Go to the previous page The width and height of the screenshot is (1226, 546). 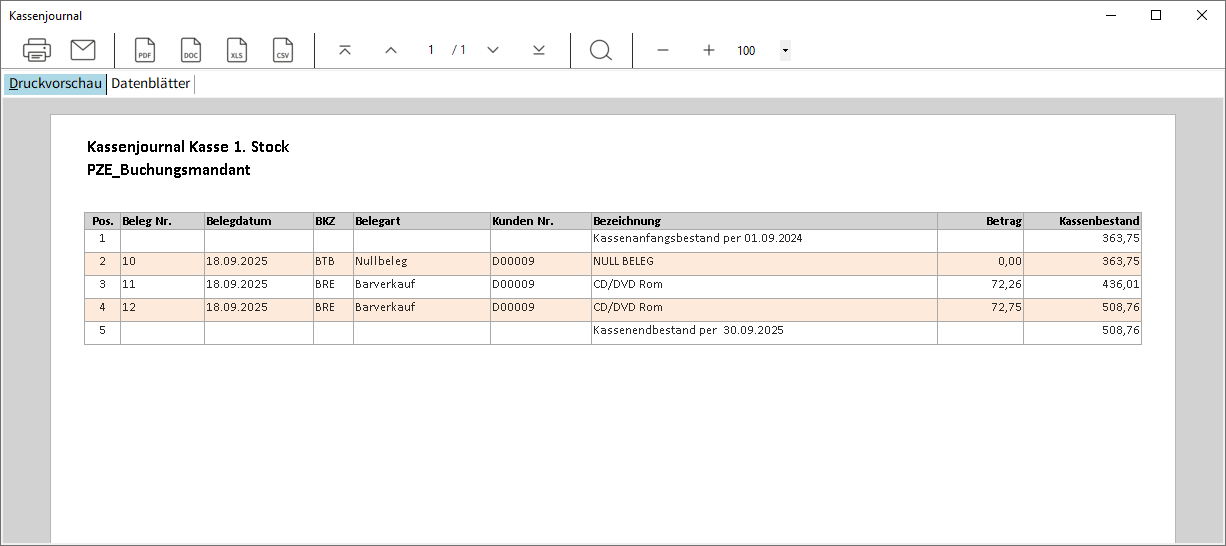pos(391,50)
